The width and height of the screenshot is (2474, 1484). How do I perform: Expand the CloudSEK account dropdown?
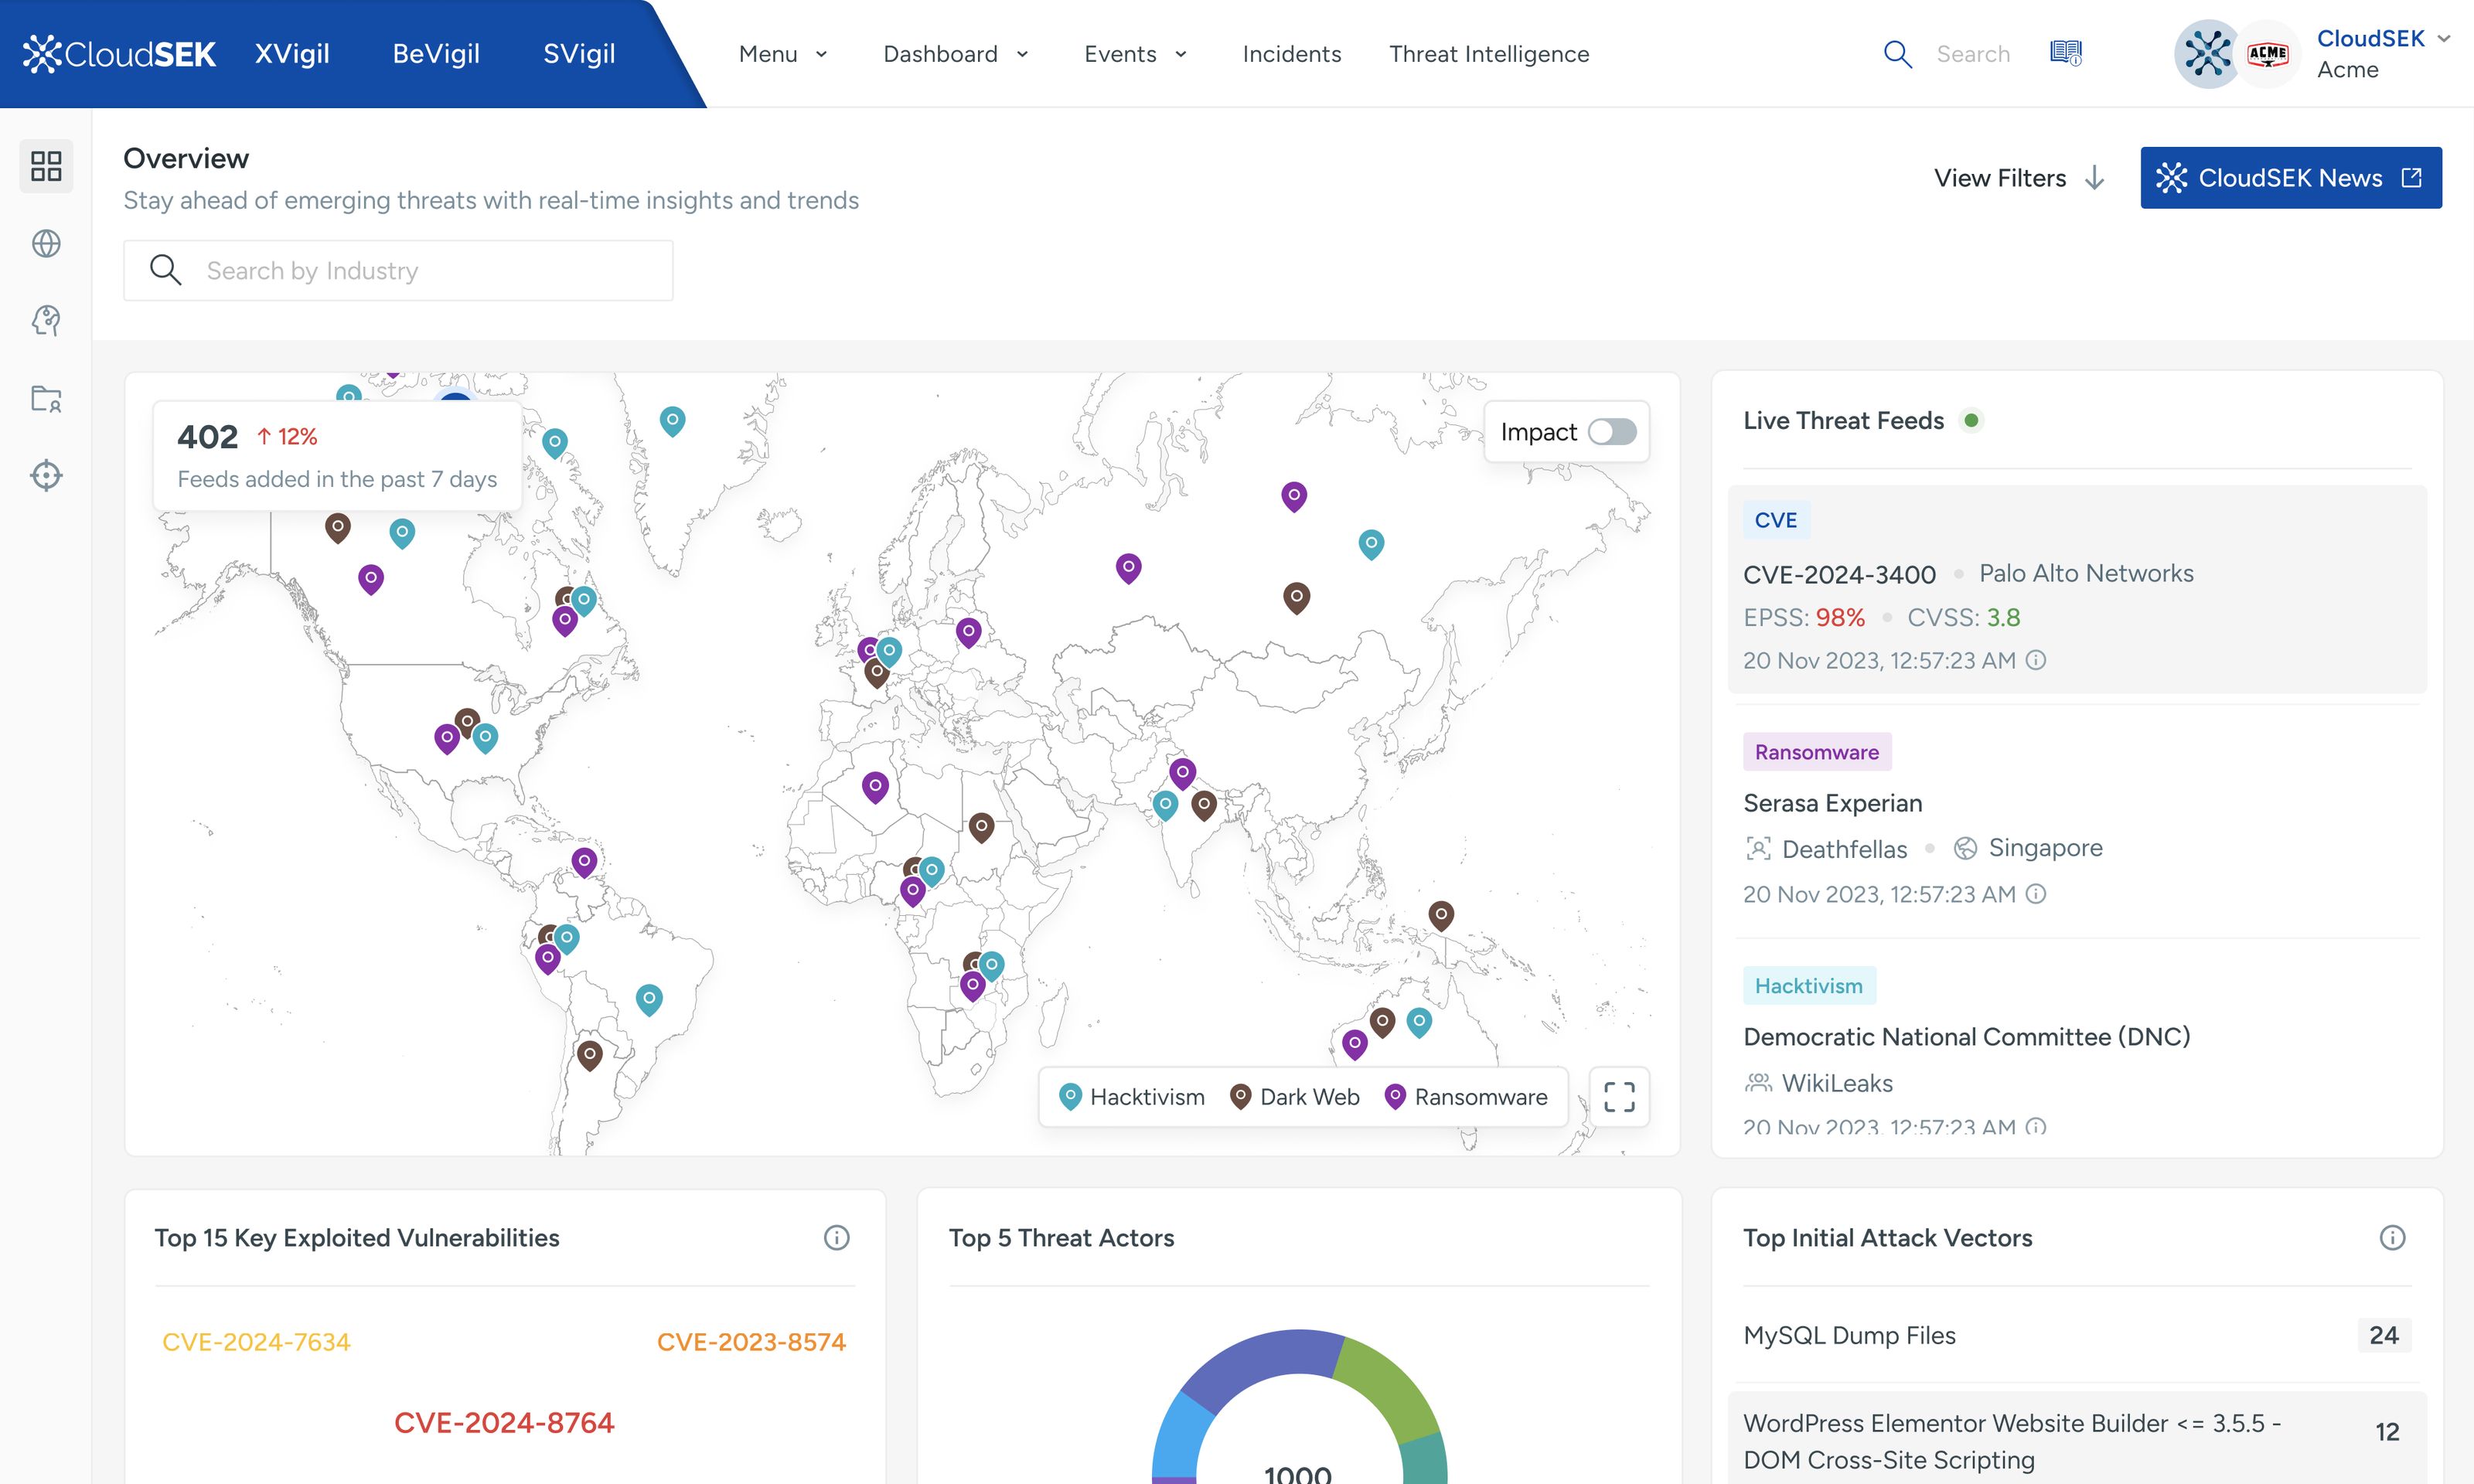[2445, 38]
